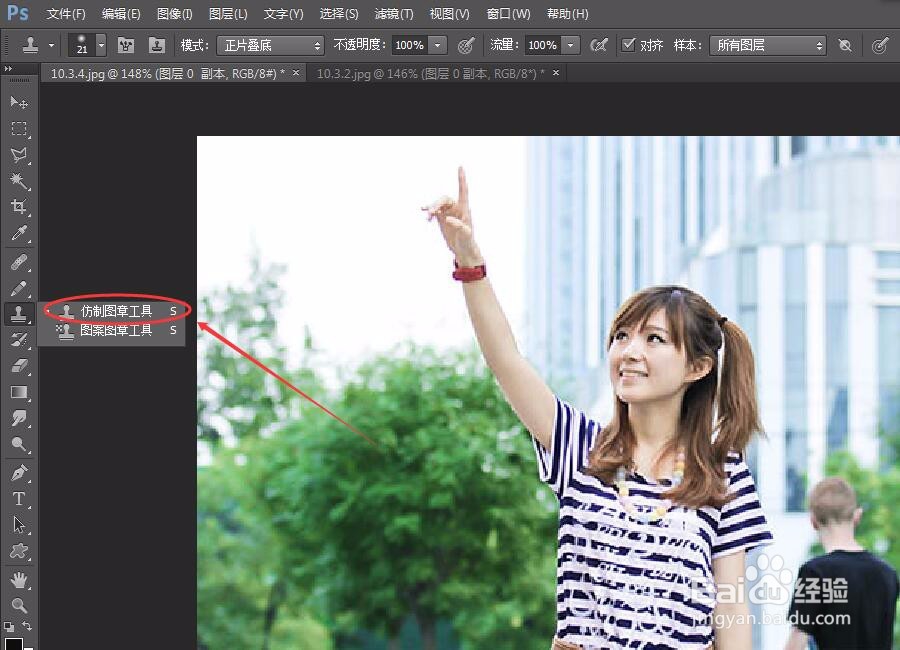Close the 10.3.4.jpg document tab
This screenshot has height=650, width=900.
click(296, 72)
